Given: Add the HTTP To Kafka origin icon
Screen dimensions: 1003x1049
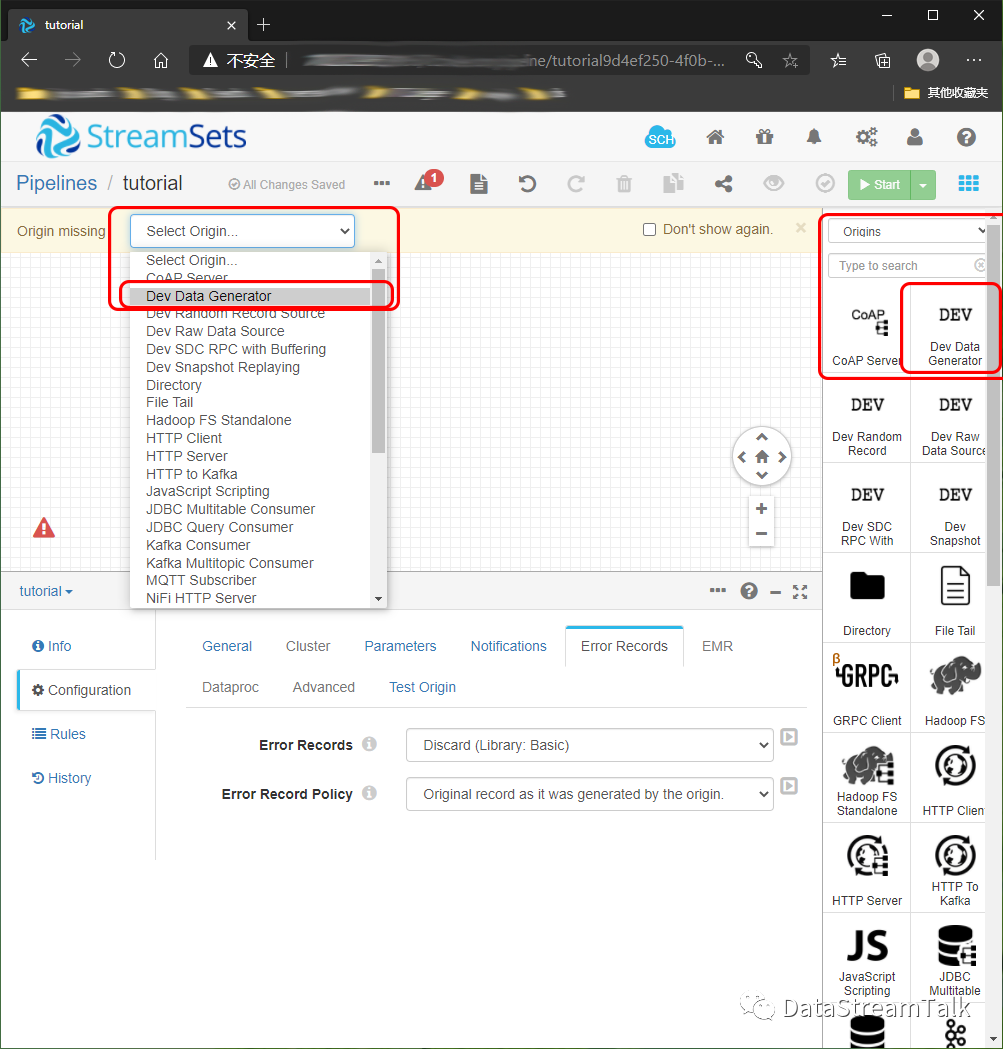Looking at the screenshot, I should tap(954, 856).
